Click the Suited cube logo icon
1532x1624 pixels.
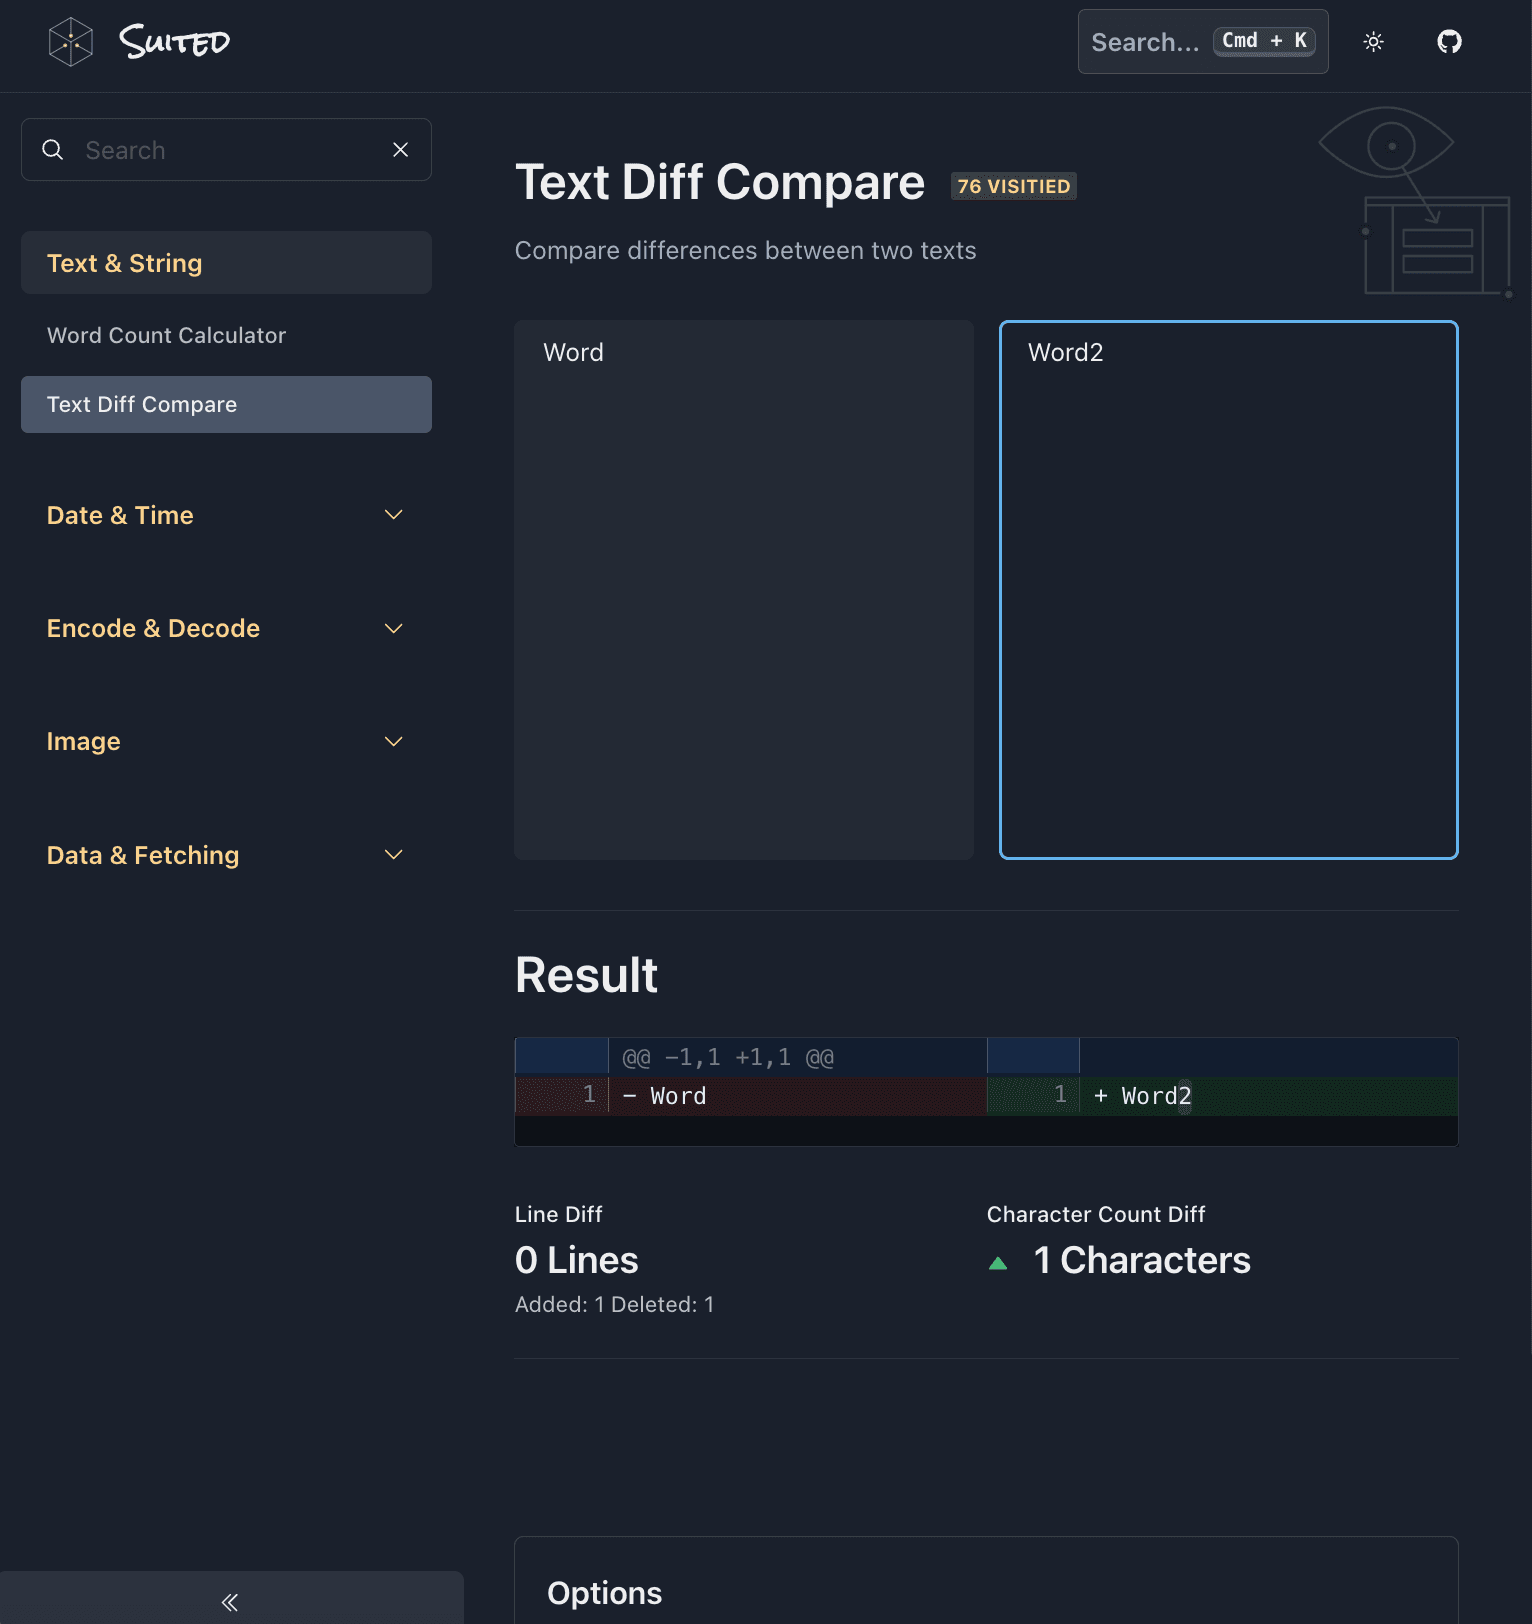tap(71, 42)
